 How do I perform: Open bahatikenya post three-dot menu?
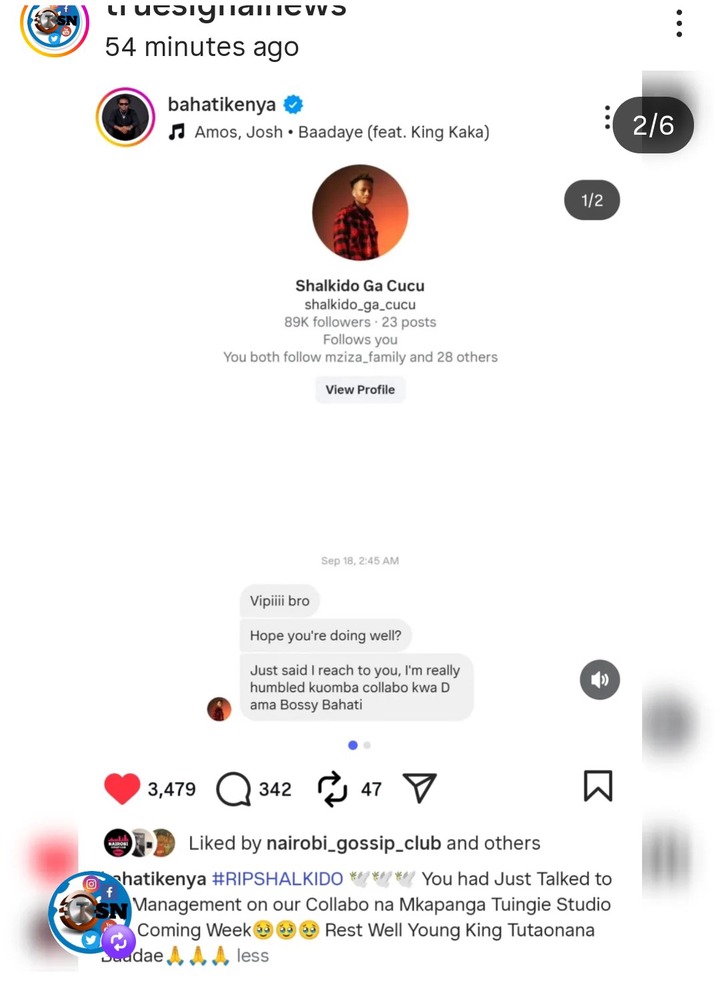(x=607, y=118)
